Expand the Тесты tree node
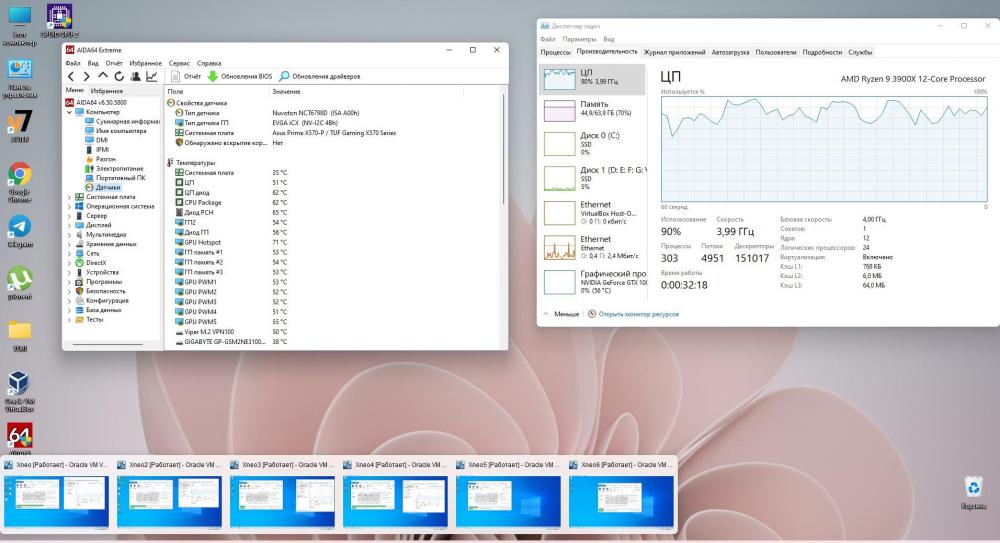 70,320
